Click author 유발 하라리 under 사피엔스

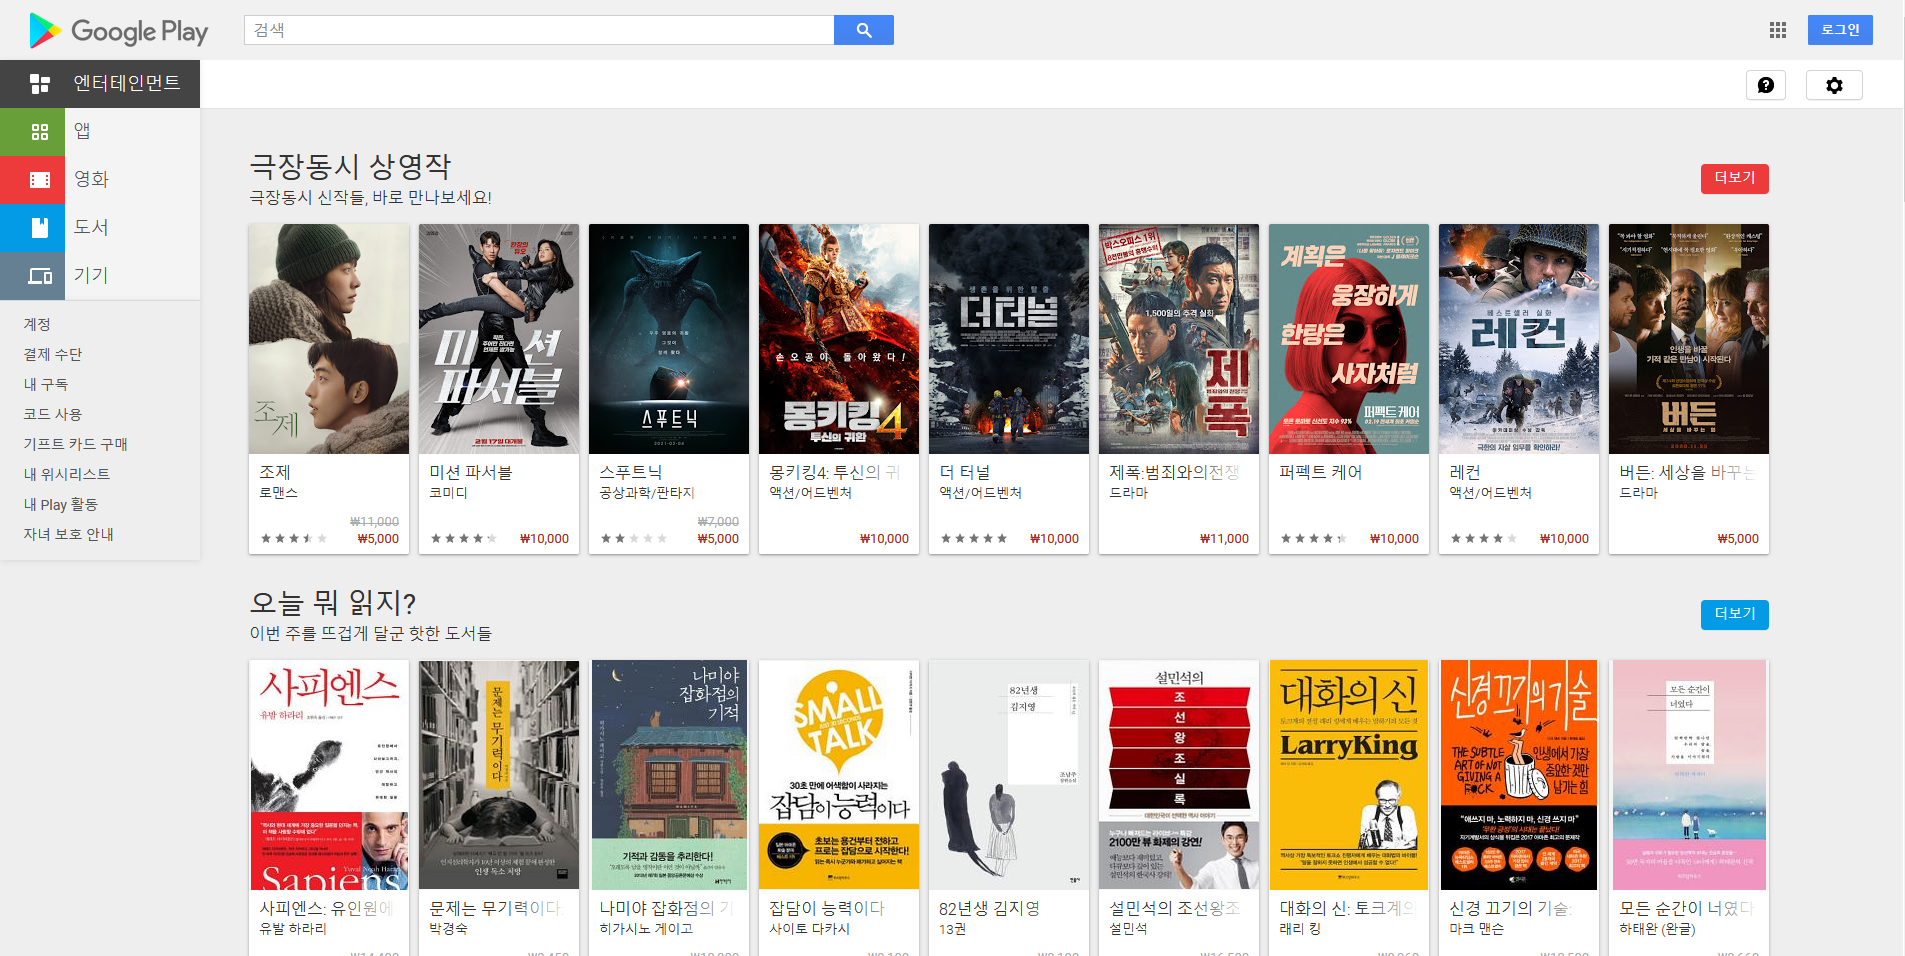[x=293, y=929]
